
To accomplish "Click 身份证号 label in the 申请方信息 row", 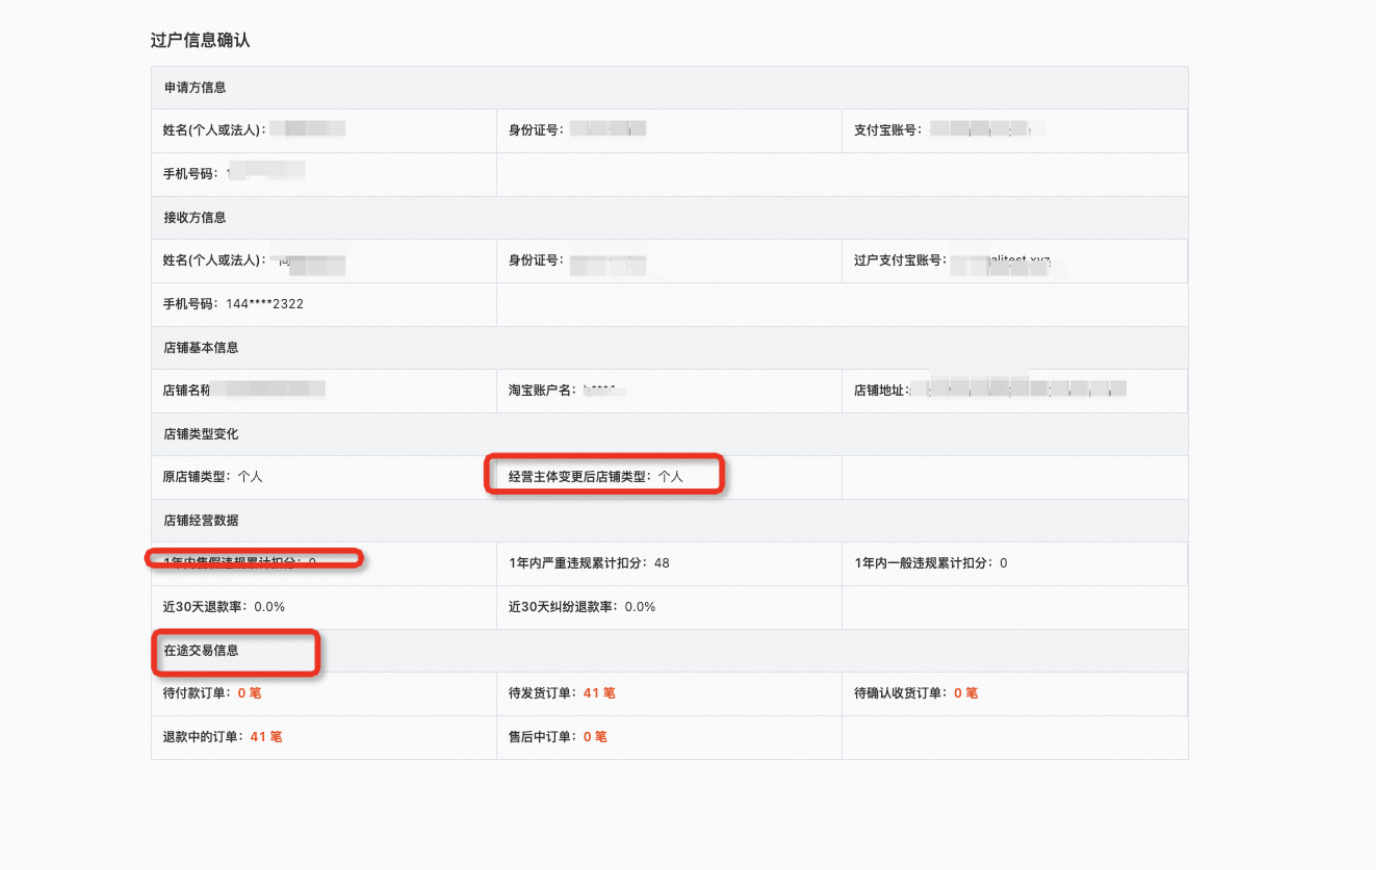I will point(536,130).
